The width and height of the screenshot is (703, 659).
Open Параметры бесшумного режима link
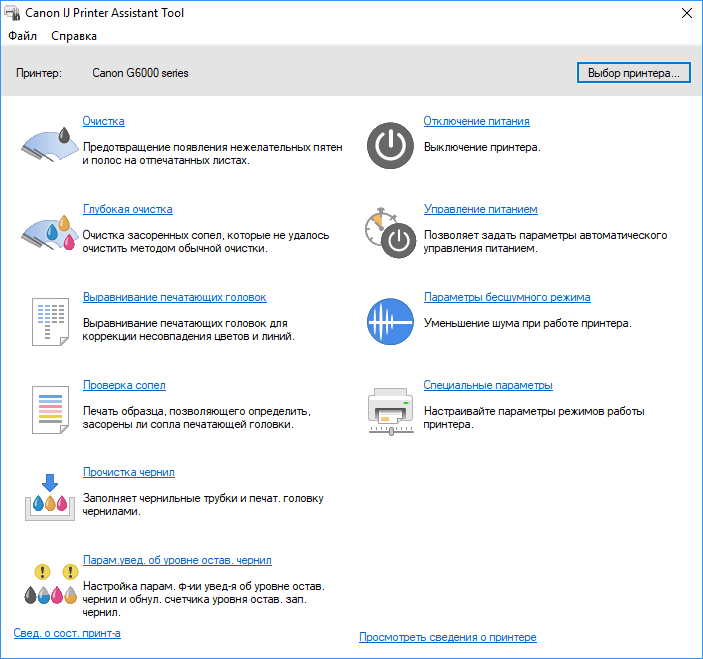(507, 297)
